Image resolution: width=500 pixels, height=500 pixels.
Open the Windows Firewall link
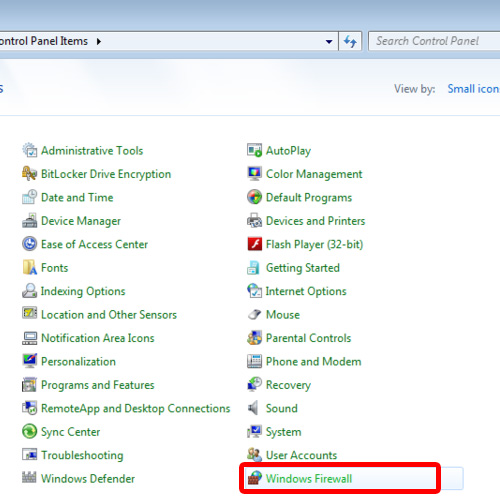click(x=309, y=479)
